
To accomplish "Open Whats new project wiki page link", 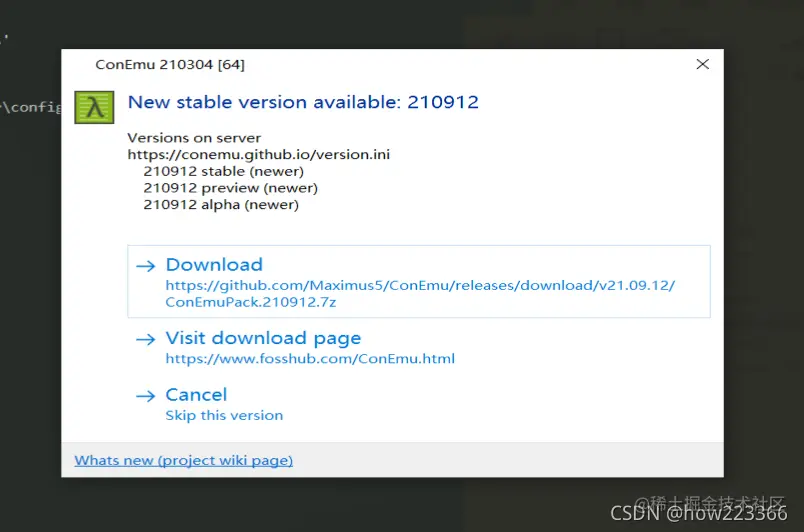I will click(x=184, y=460).
